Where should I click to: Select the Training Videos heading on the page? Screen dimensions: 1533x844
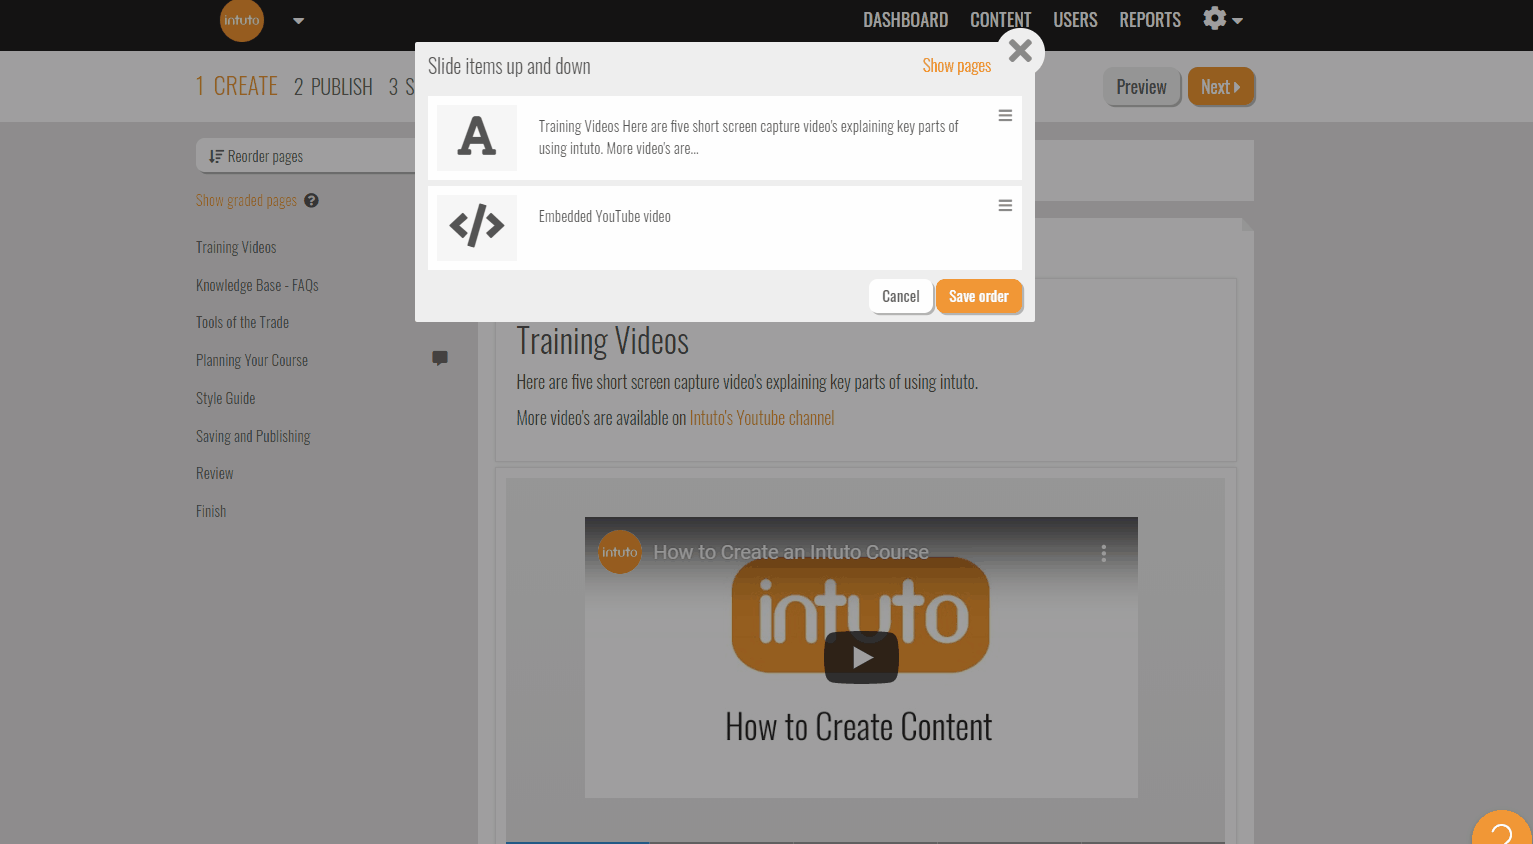[602, 341]
